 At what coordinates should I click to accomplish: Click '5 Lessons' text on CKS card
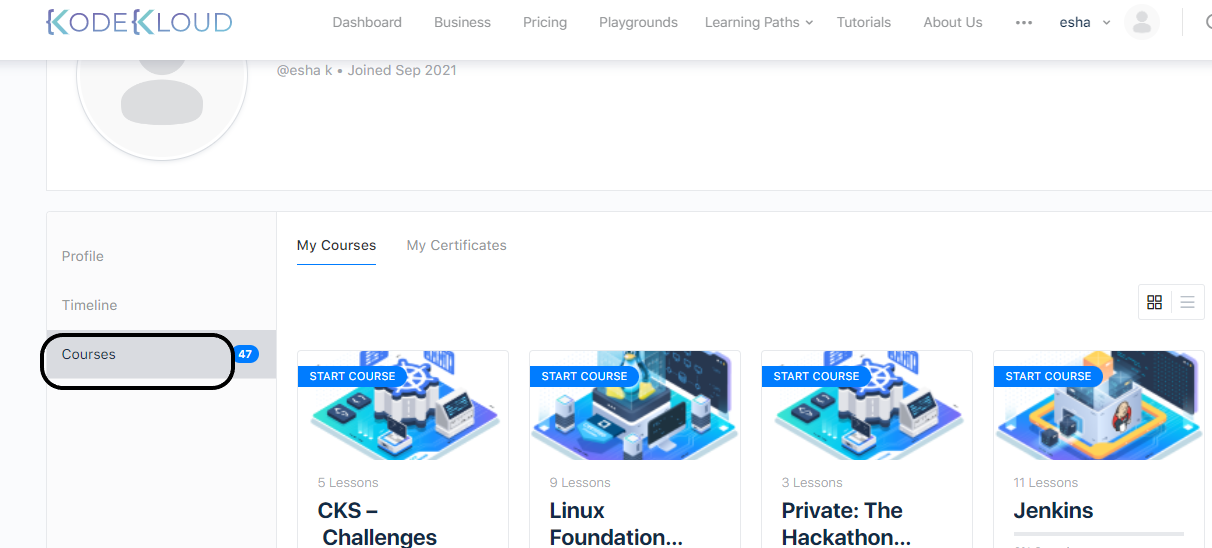coord(348,482)
